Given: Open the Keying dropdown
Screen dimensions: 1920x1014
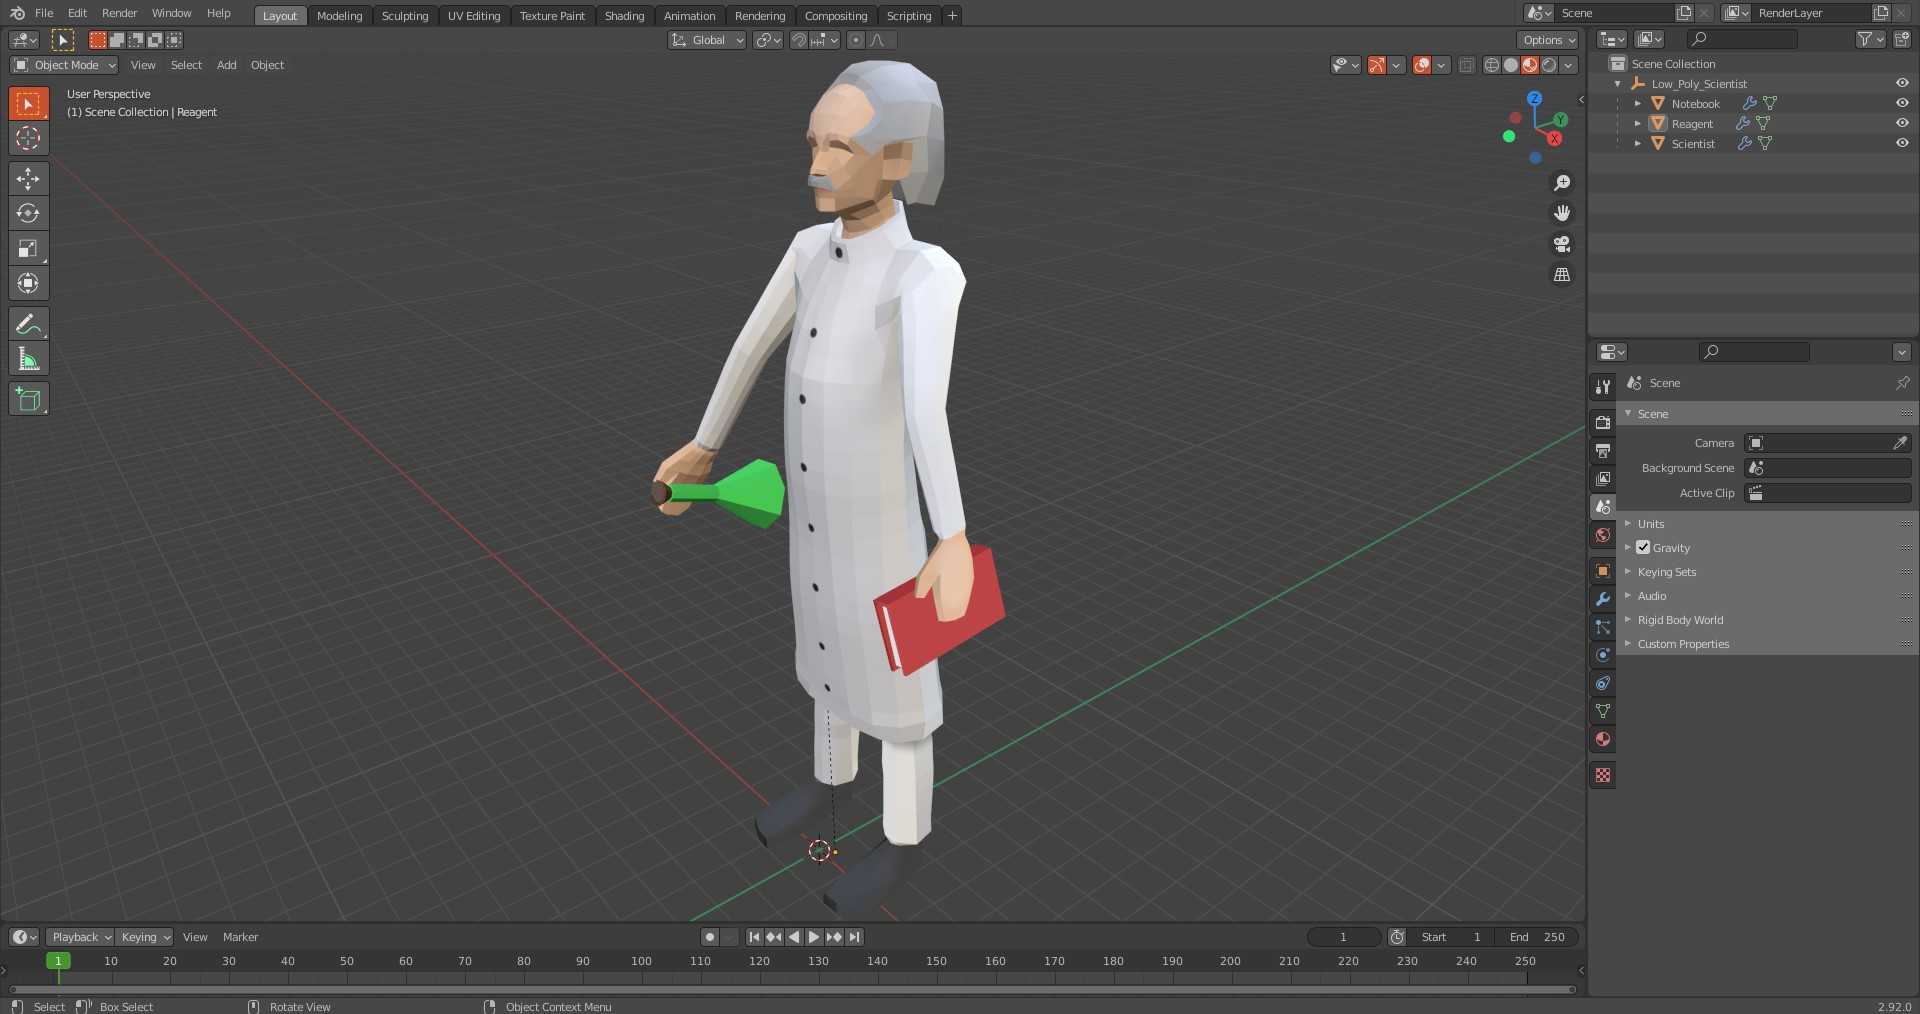Looking at the screenshot, I should point(145,937).
